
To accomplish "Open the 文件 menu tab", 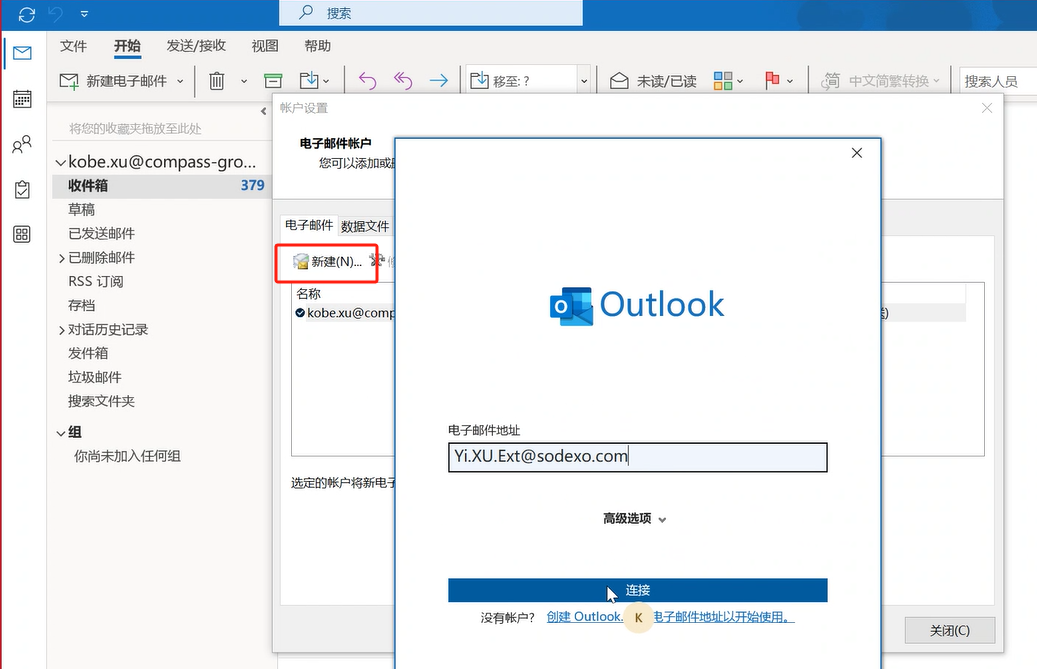I will click(x=73, y=46).
